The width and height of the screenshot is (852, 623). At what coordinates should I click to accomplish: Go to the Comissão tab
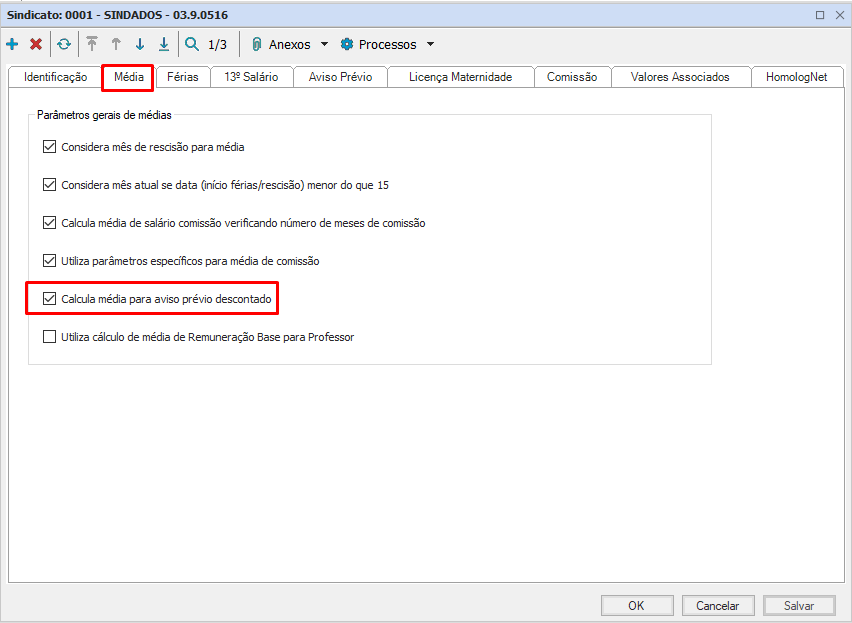pyautogui.click(x=572, y=77)
